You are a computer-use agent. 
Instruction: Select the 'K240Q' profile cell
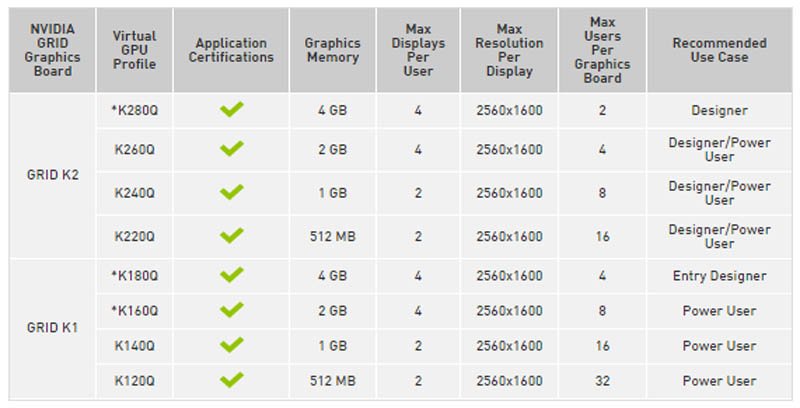click(135, 193)
